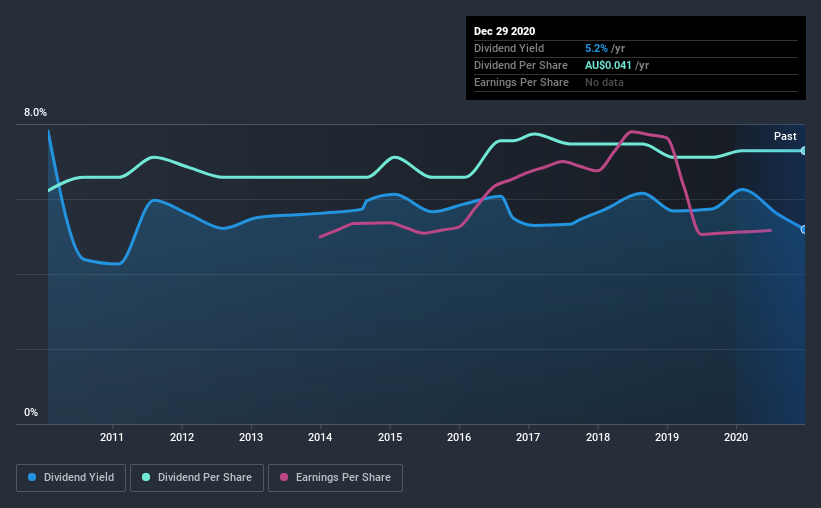Select the Dividend Yield endpoint marker
The image size is (821, 508).
[804, 229]
